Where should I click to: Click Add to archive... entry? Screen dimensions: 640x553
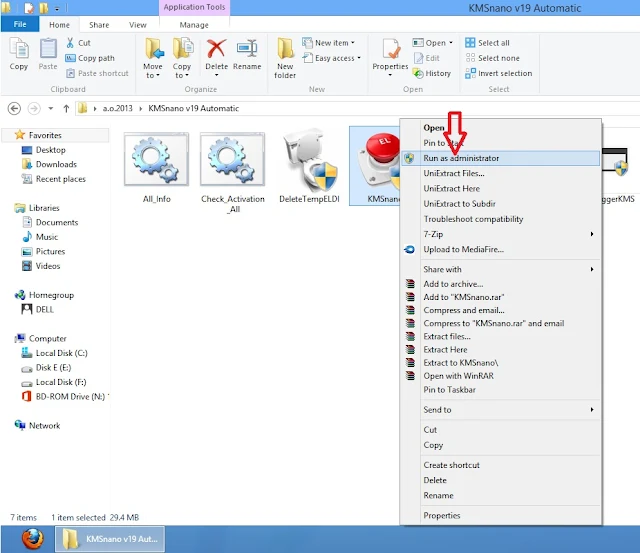pos(453,284)
